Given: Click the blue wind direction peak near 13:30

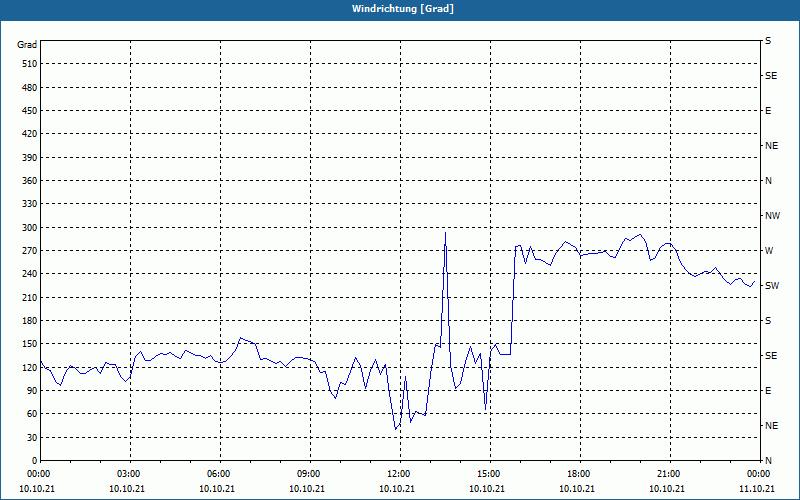Looking at the screenshot, I should [x=445, y=234].
